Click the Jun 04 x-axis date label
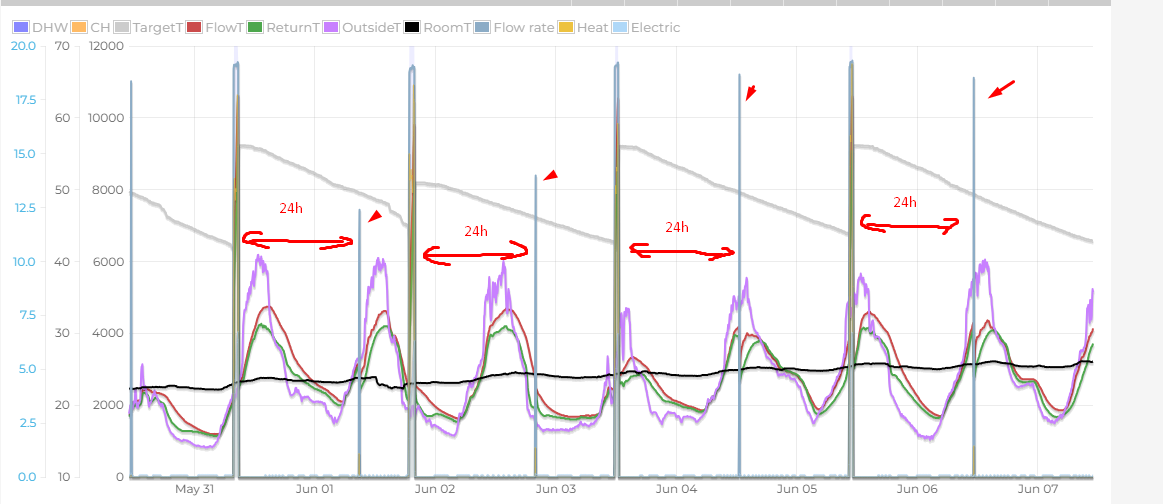 tap(677, 490)
